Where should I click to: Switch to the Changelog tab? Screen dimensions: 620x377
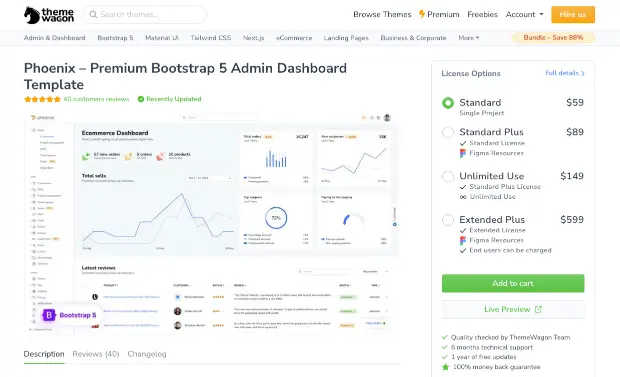[x=147, y=354]
